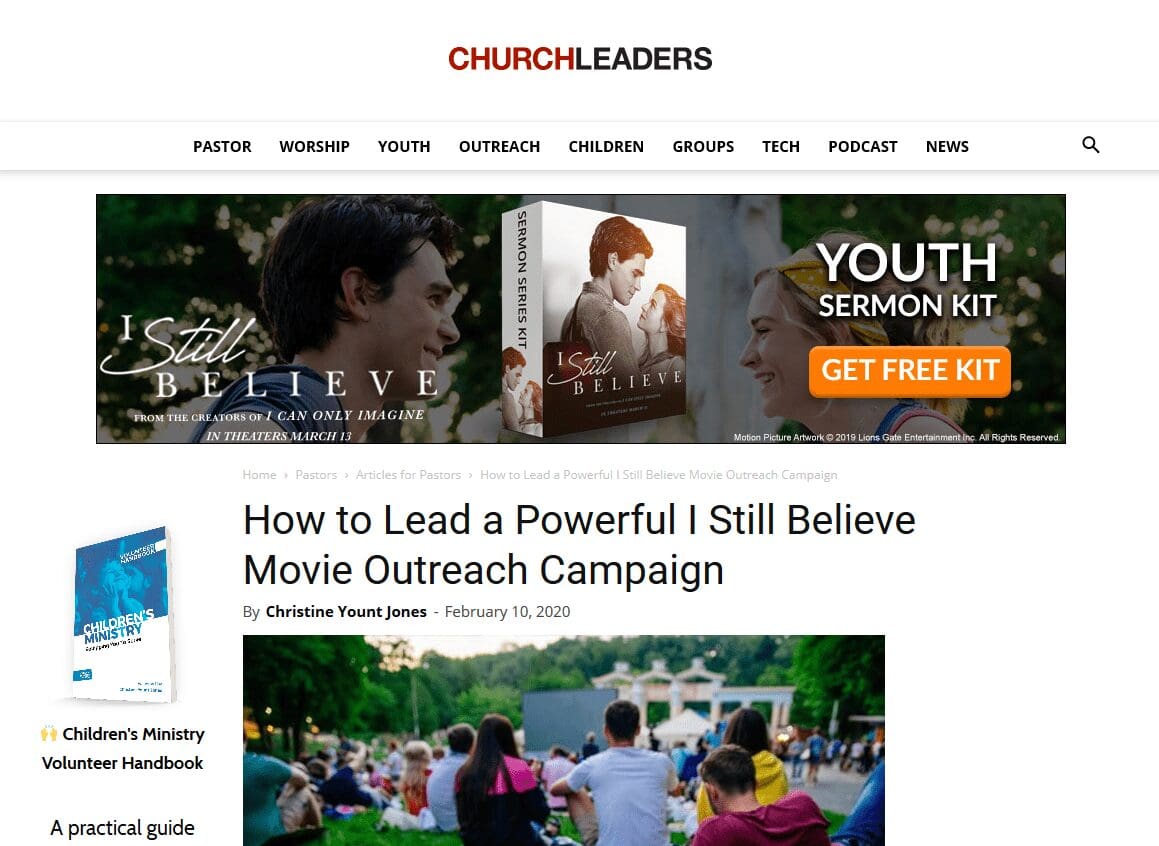Viewport: 1159px width, 846px height.
Task: Open Children's Ministry Volunteer Handbook link
Action: (x=123, y=748)
